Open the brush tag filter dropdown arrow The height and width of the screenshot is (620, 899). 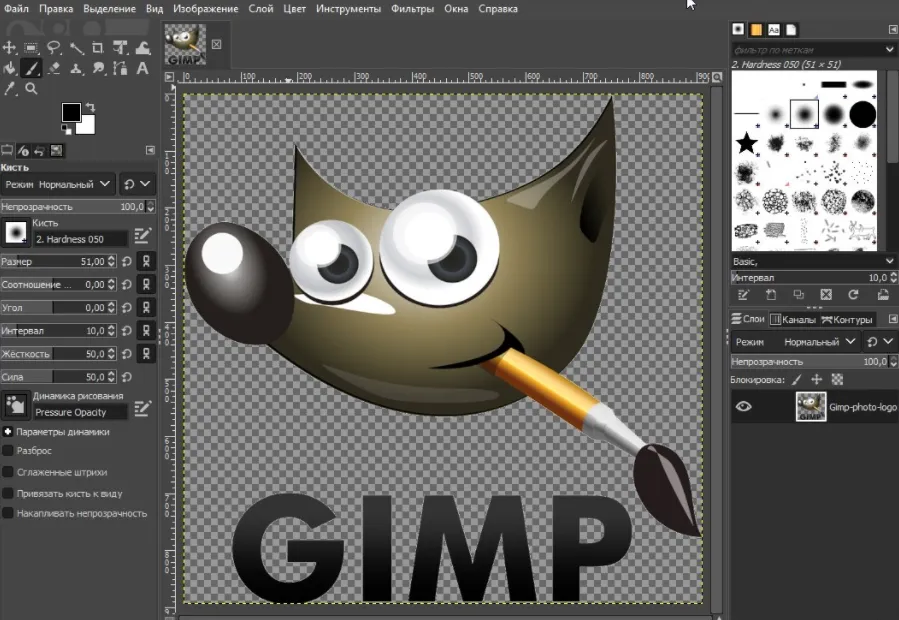(x=889, y=50)
